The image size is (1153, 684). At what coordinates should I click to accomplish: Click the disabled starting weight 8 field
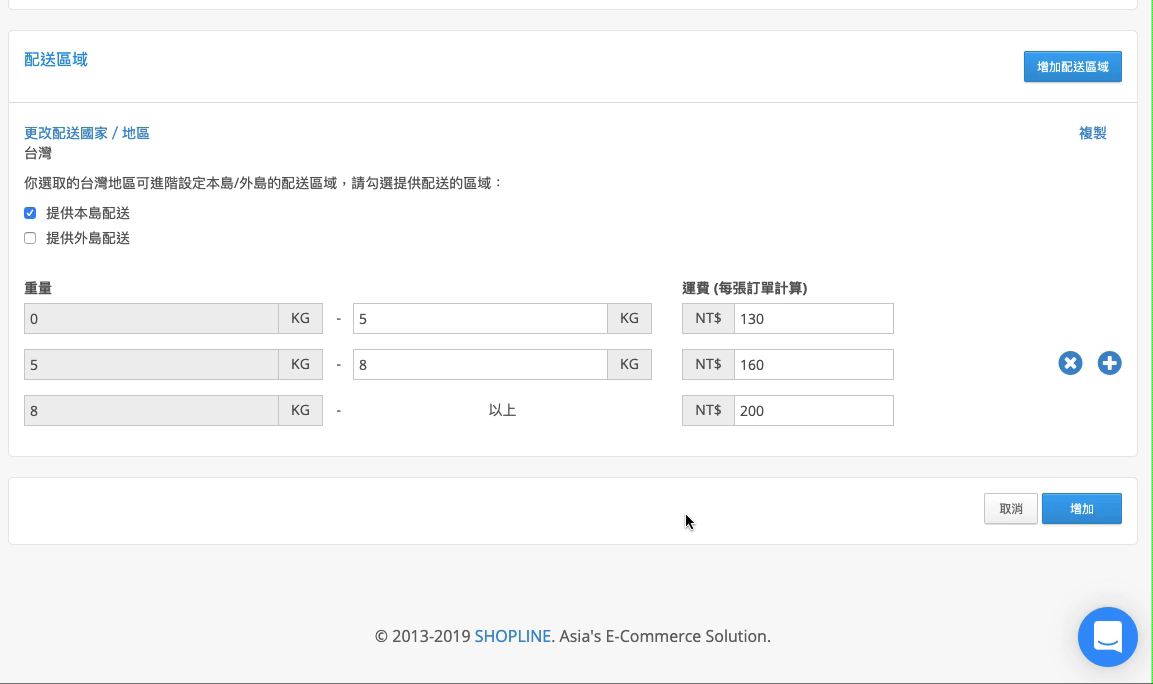coord(151,410)
